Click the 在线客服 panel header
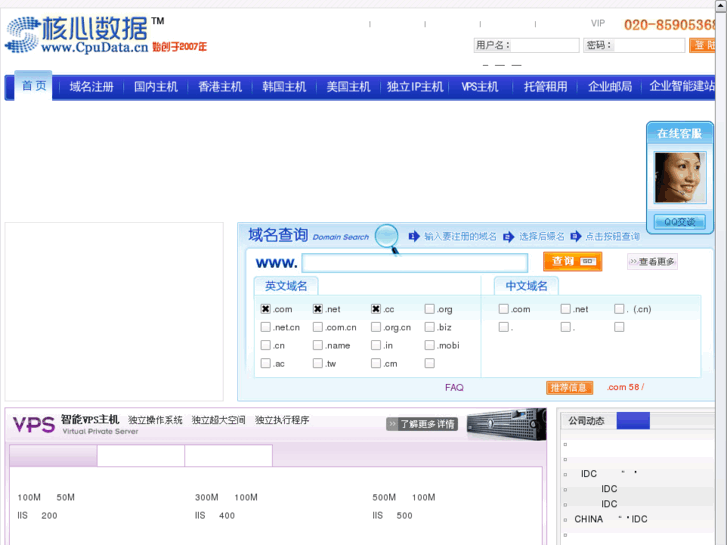Viewport: 727px width, 545px height. [x=679, y=133]
